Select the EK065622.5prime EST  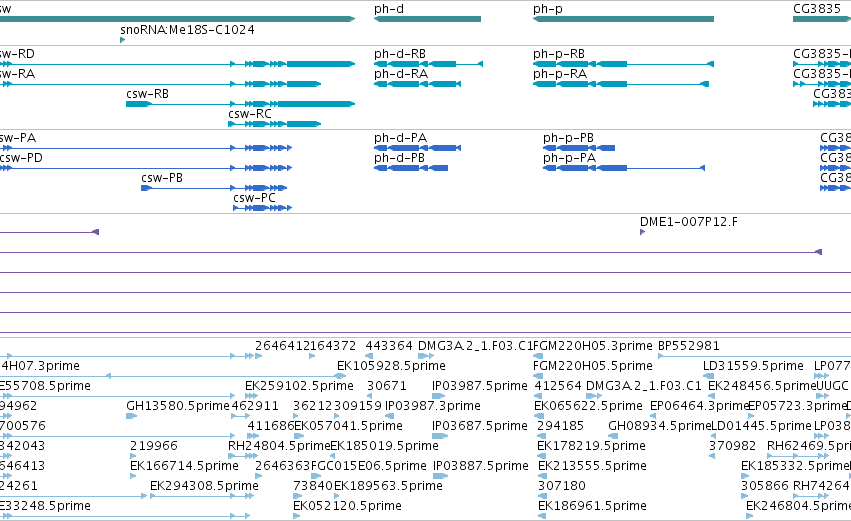588,406
